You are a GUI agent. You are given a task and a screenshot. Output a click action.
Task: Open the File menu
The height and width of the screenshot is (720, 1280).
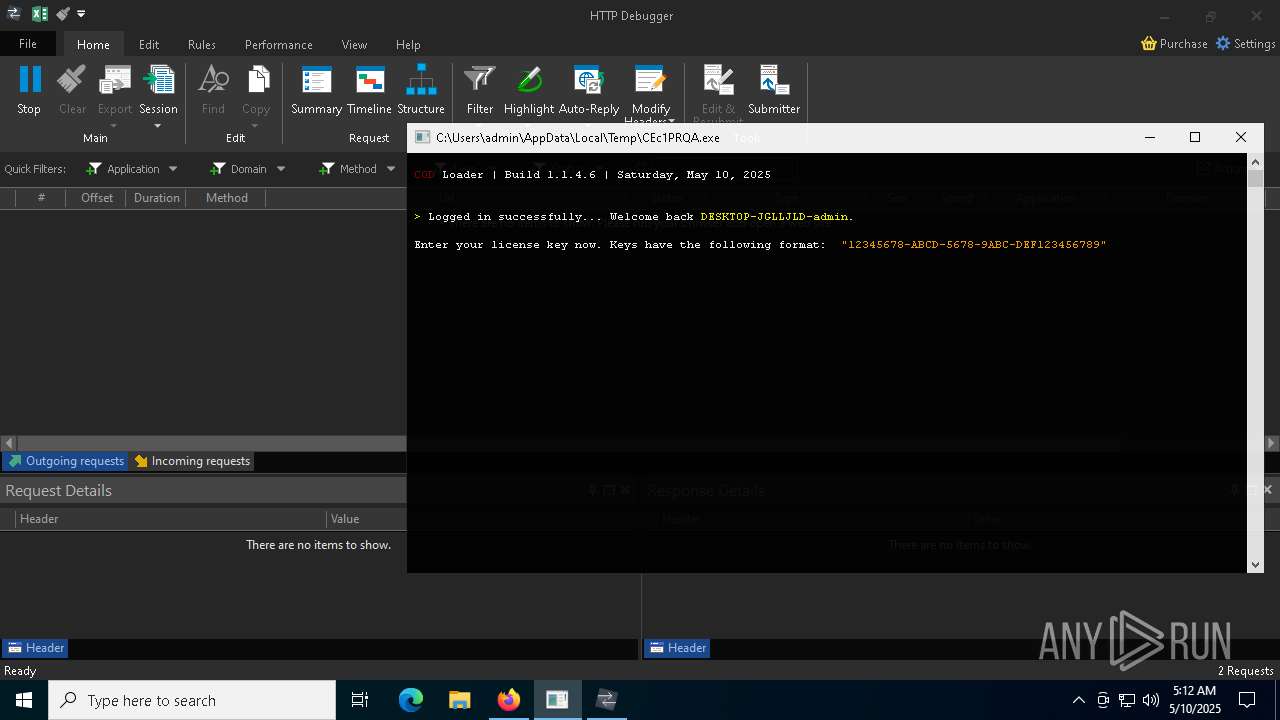point(28,44)
